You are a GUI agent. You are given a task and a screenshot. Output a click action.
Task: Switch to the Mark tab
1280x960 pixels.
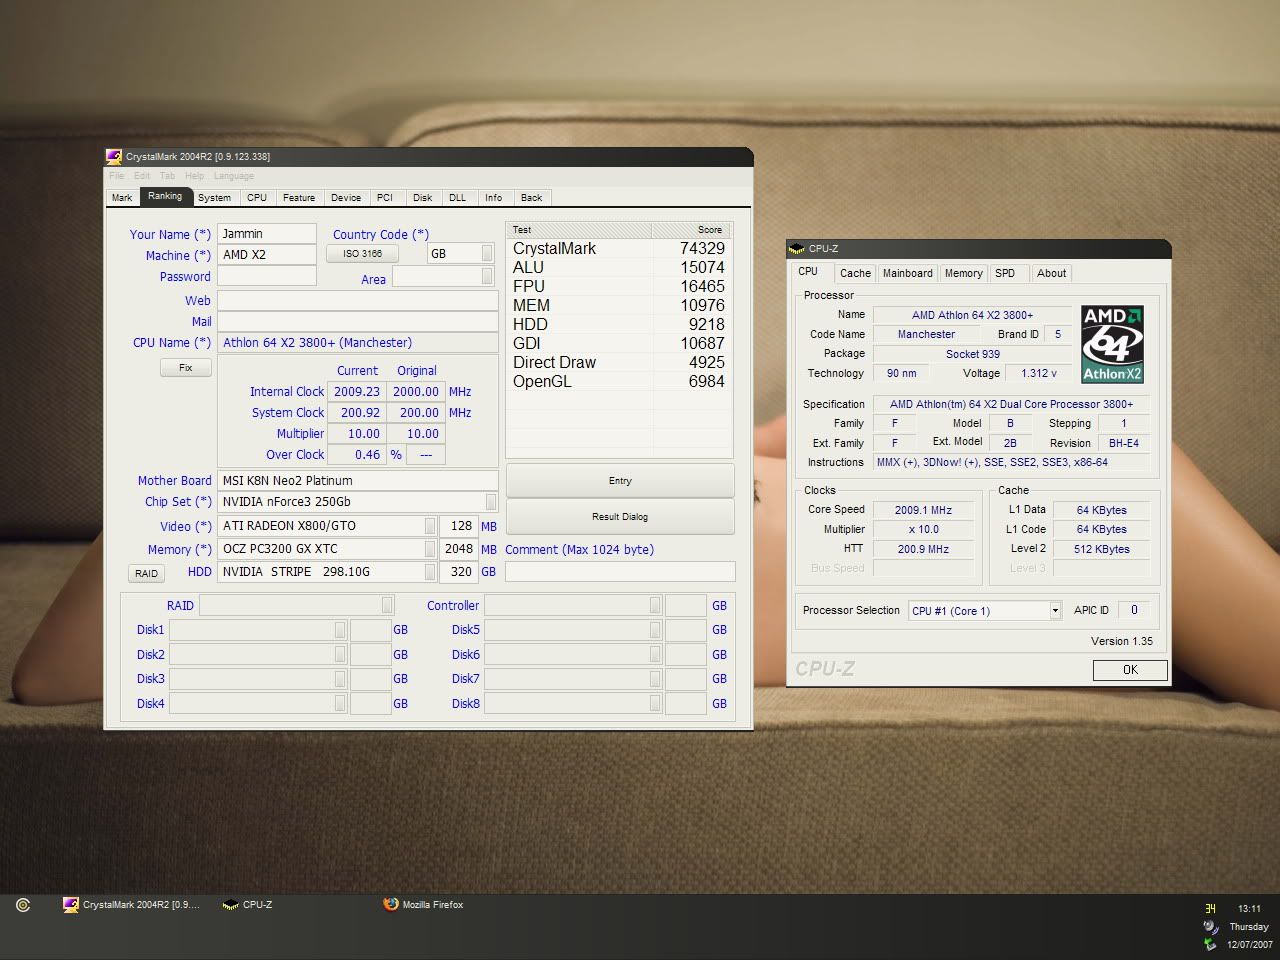pos(122,198)
